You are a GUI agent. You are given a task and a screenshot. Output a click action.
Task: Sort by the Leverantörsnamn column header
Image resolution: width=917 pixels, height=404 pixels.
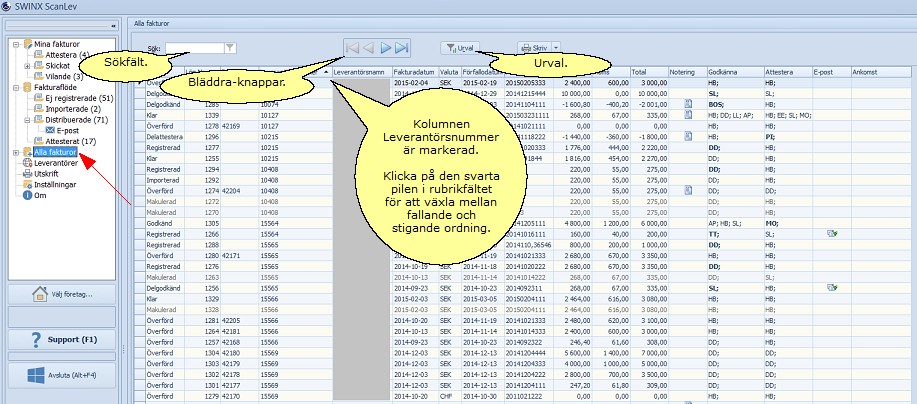(x=361, y=72)
